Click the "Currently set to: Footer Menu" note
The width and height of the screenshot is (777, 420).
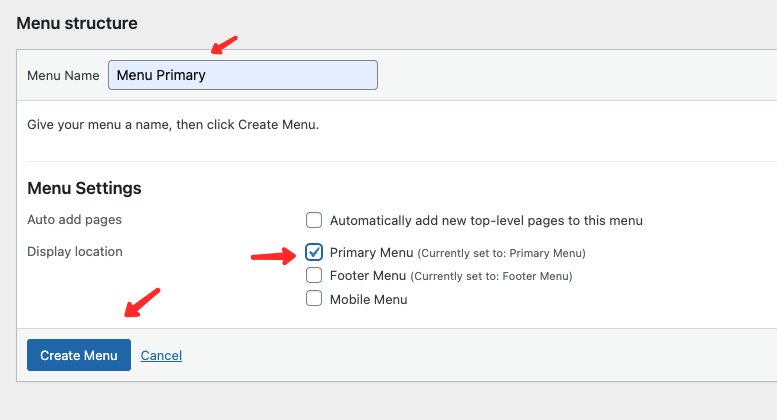pyautogui.click(x=491, y=276)
